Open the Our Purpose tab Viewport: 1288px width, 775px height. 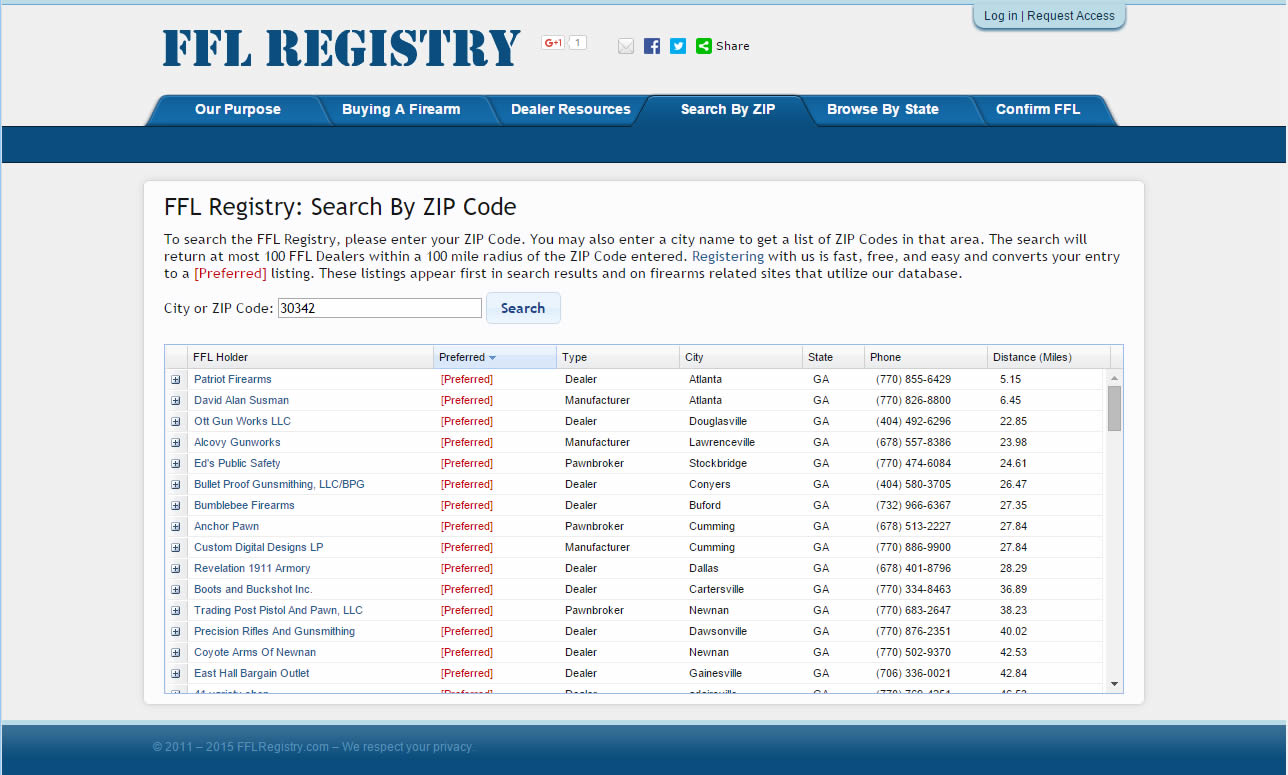click(238, 110)
